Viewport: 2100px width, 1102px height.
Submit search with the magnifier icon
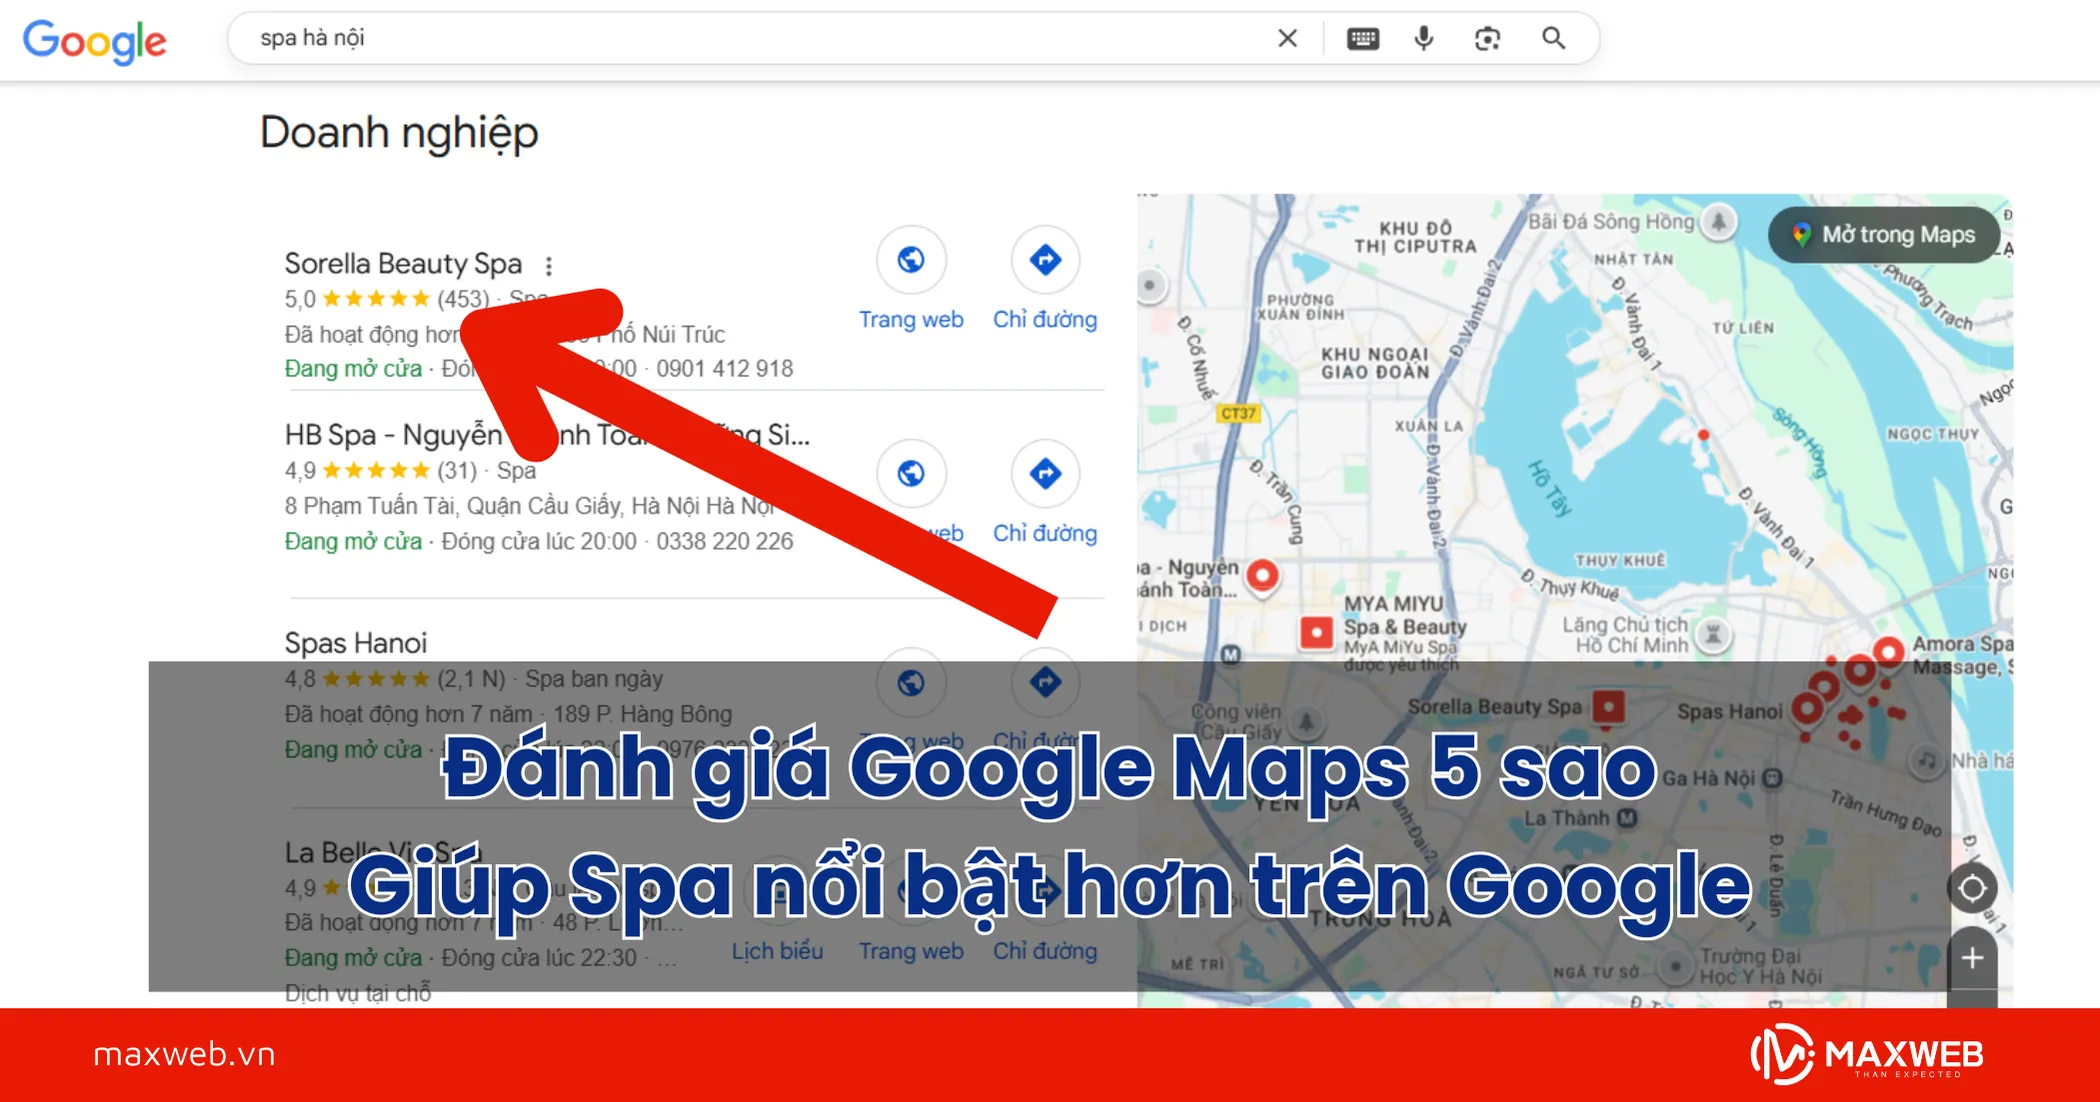click(x=1553, y=38)
